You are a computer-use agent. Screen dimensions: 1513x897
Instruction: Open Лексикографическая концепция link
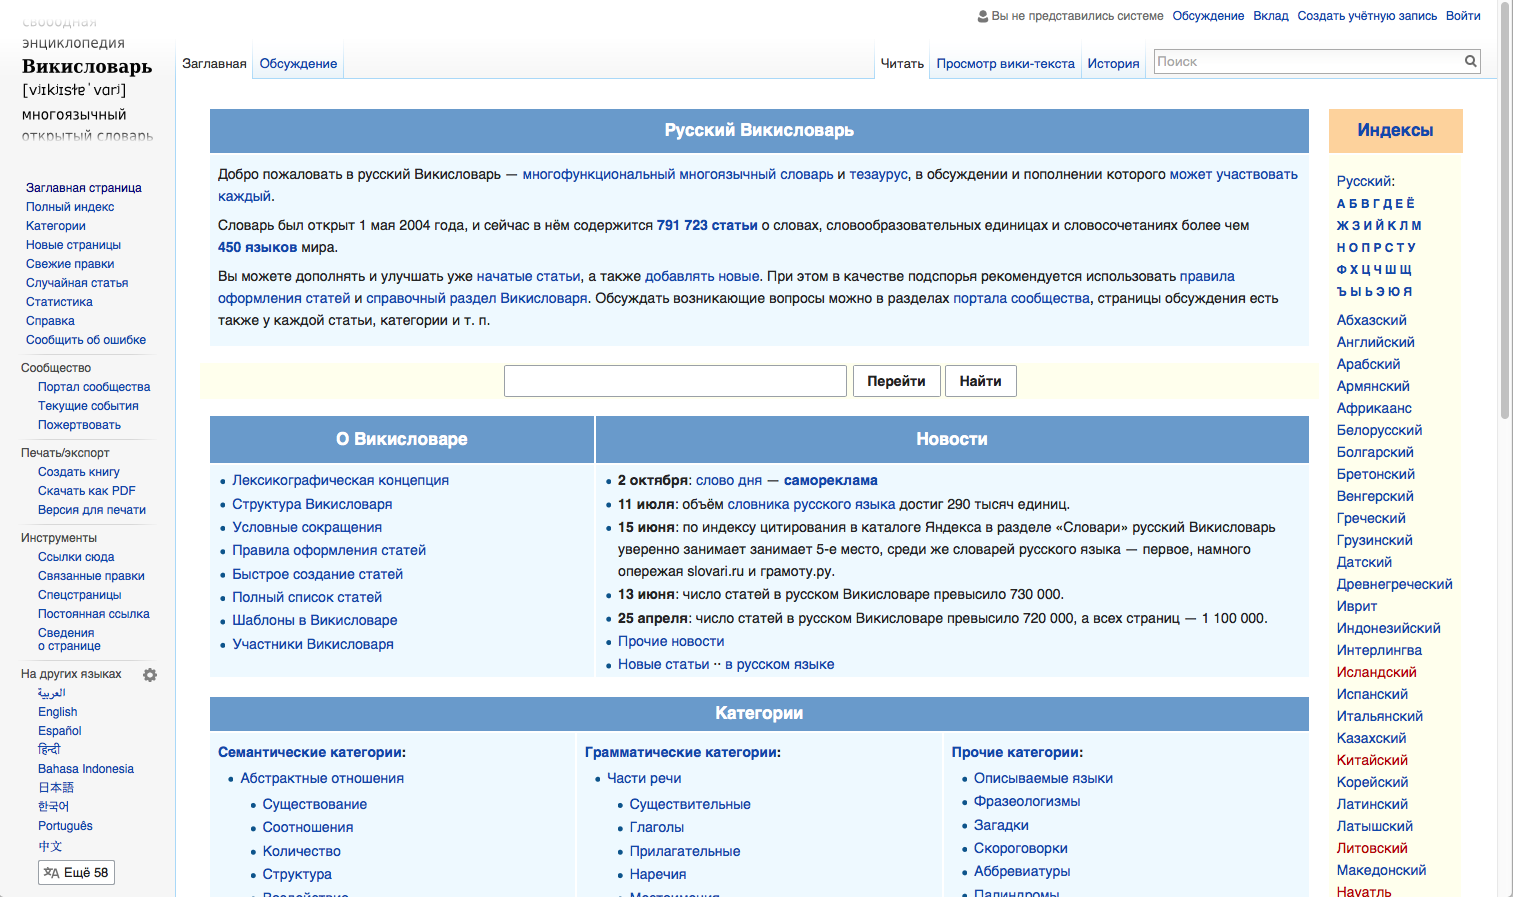tap(340, 480)
